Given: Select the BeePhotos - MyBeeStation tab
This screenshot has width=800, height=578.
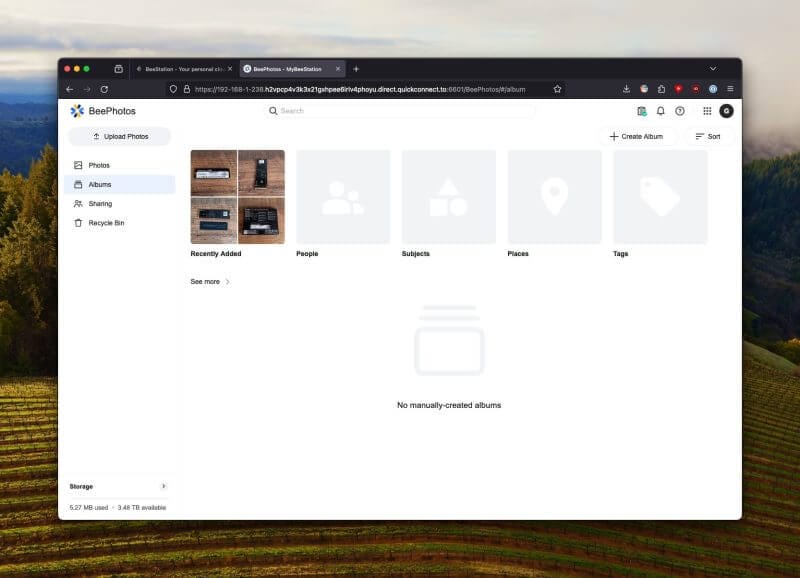Looking at the screenshot, I should pos(290,69).
